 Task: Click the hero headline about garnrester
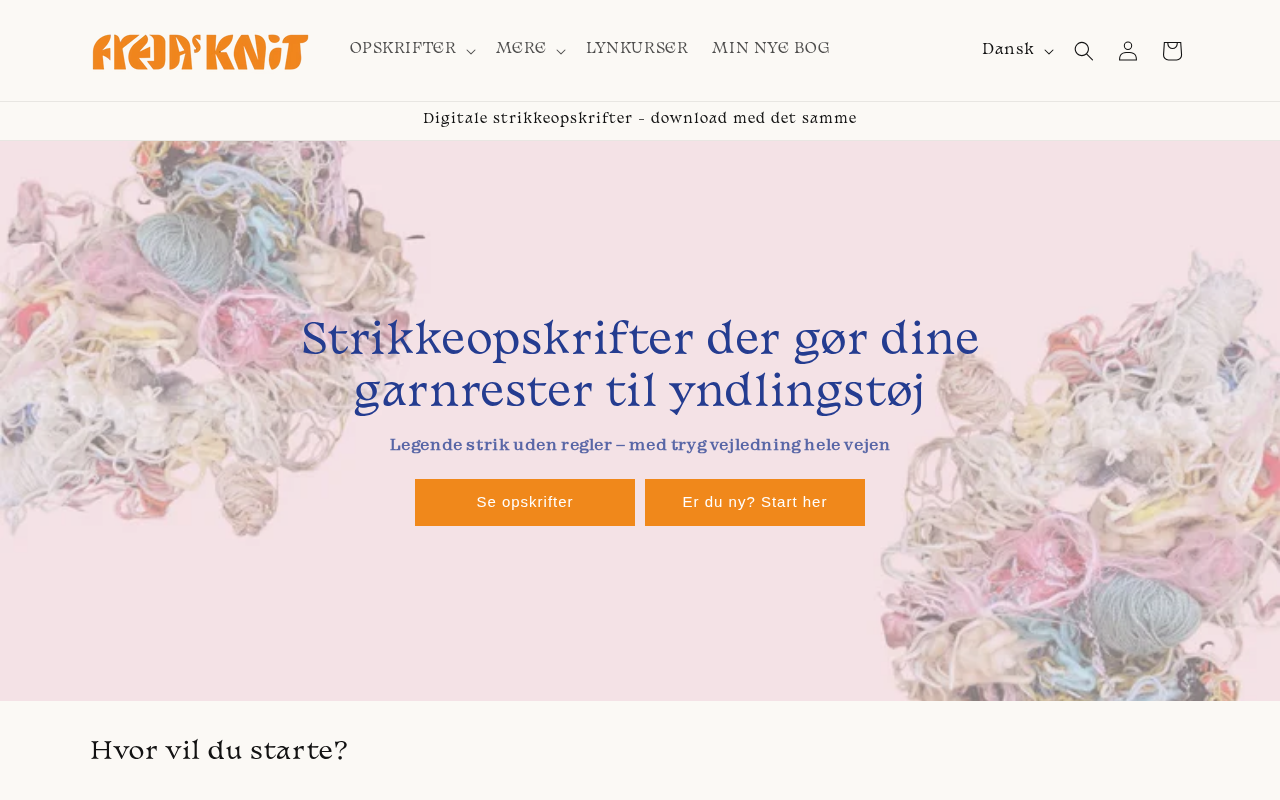pyautogui.click(x=640, y=366)
